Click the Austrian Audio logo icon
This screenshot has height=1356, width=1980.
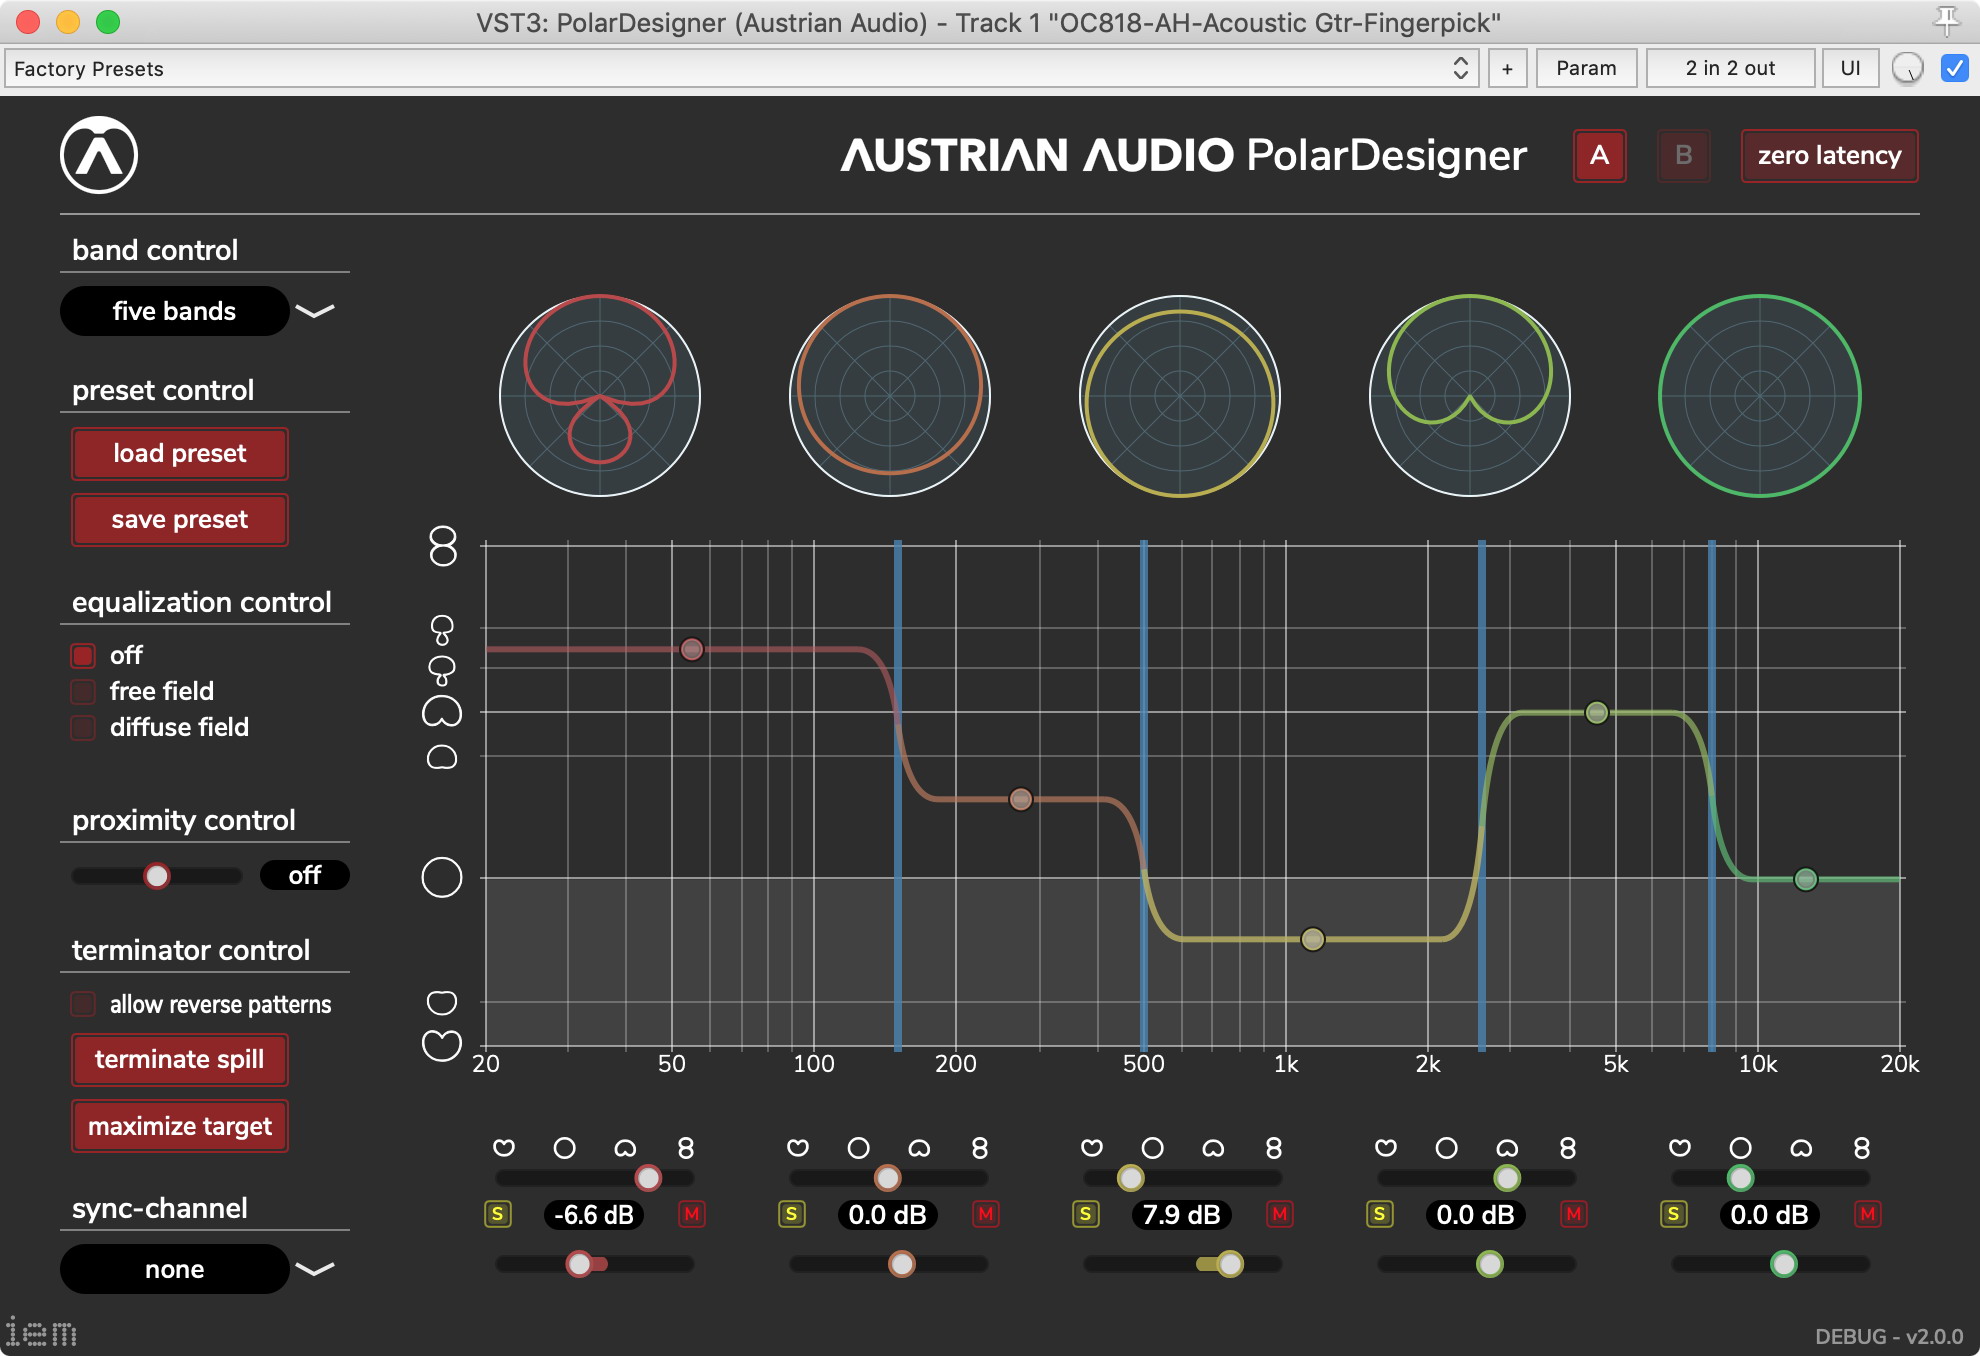pos(98,155)
